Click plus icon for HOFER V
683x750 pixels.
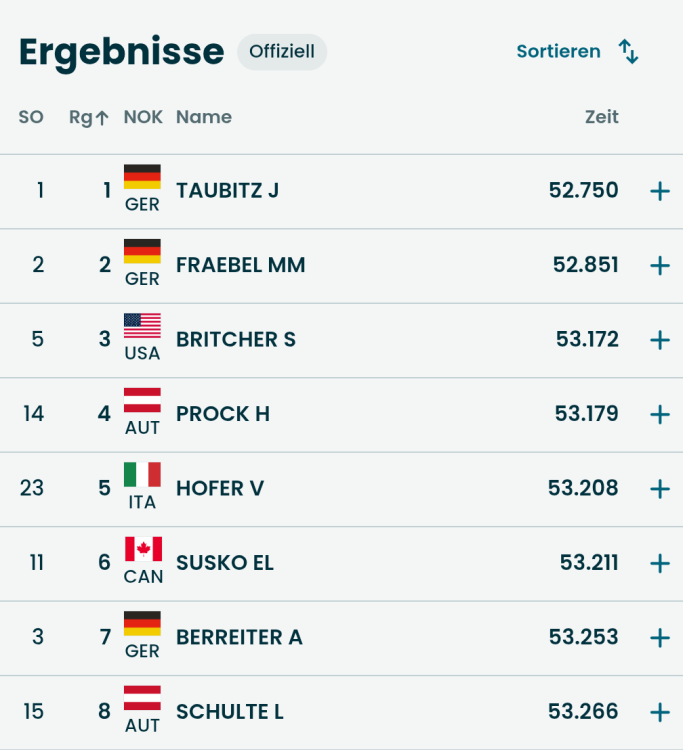659,489
